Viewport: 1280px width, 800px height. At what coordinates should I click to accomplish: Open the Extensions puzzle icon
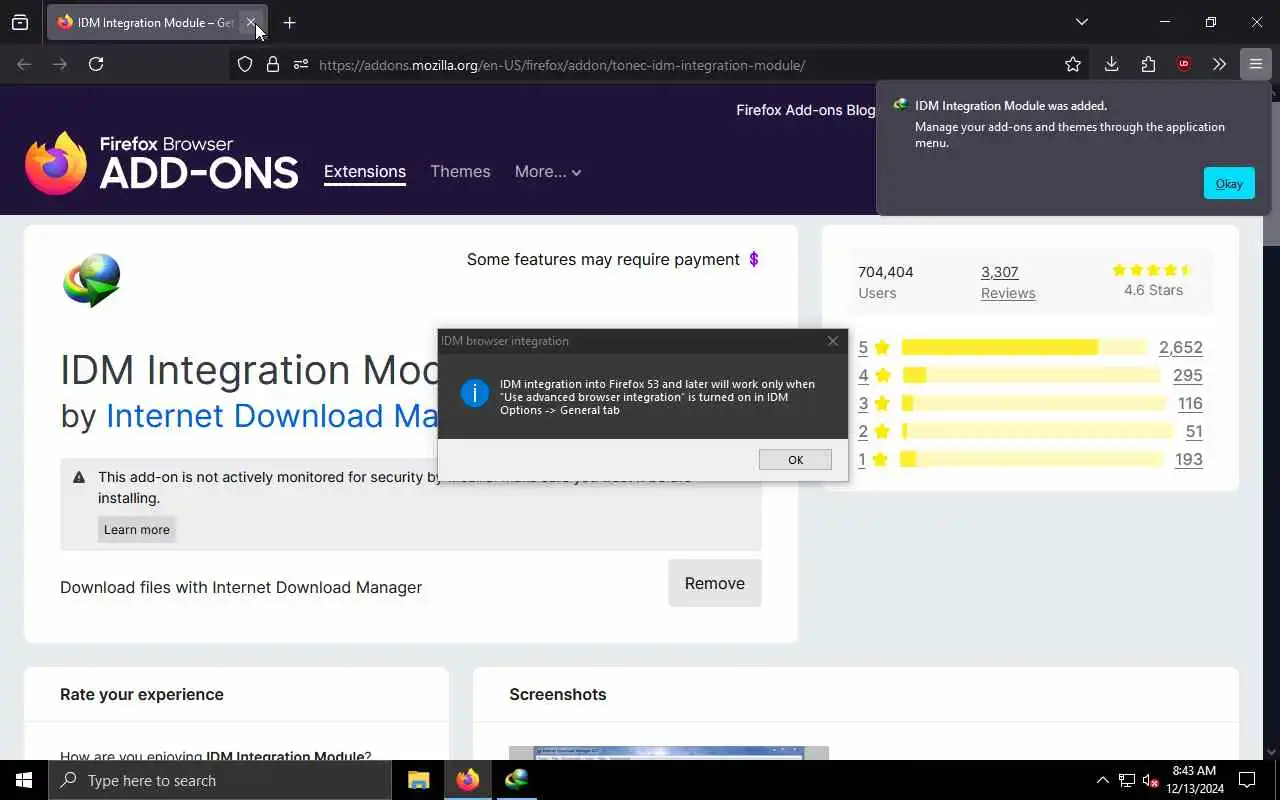[1148, 64]
